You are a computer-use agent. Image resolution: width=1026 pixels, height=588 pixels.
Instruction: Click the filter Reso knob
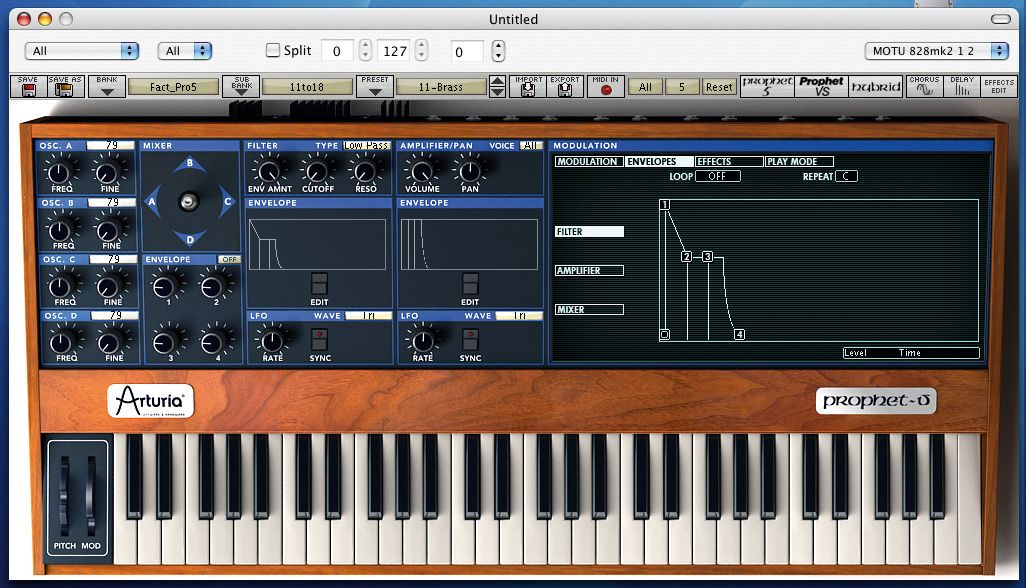click(x=364, y=172)
